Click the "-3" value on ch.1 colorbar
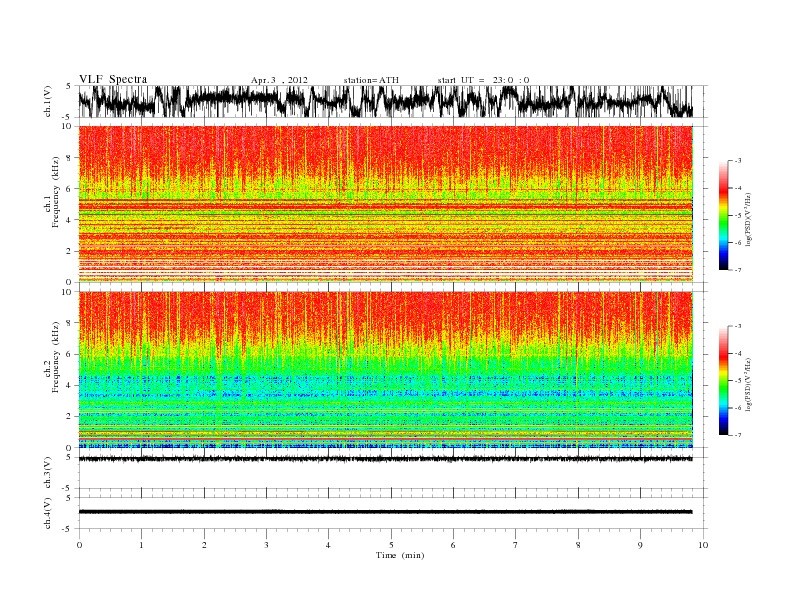 (737, 161)
